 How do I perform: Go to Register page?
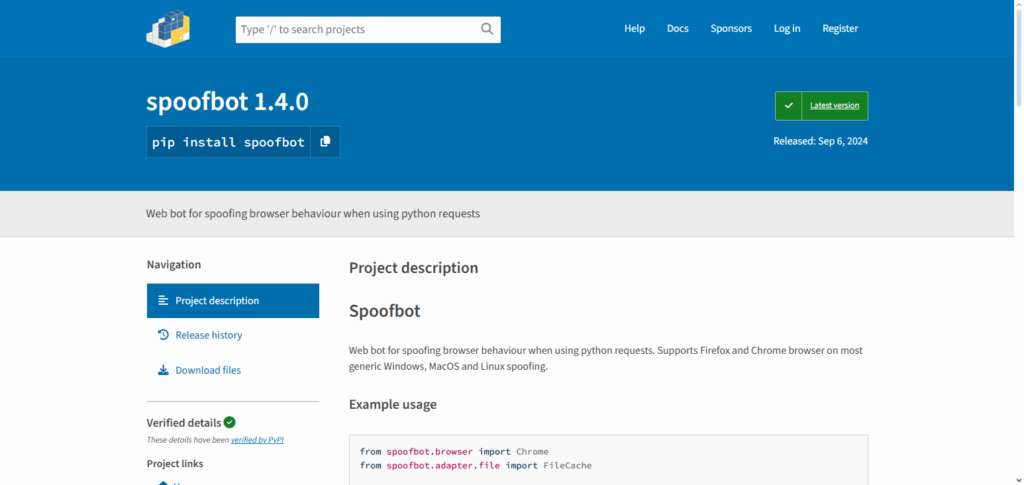pyautogui.click(x=840, y=29)
